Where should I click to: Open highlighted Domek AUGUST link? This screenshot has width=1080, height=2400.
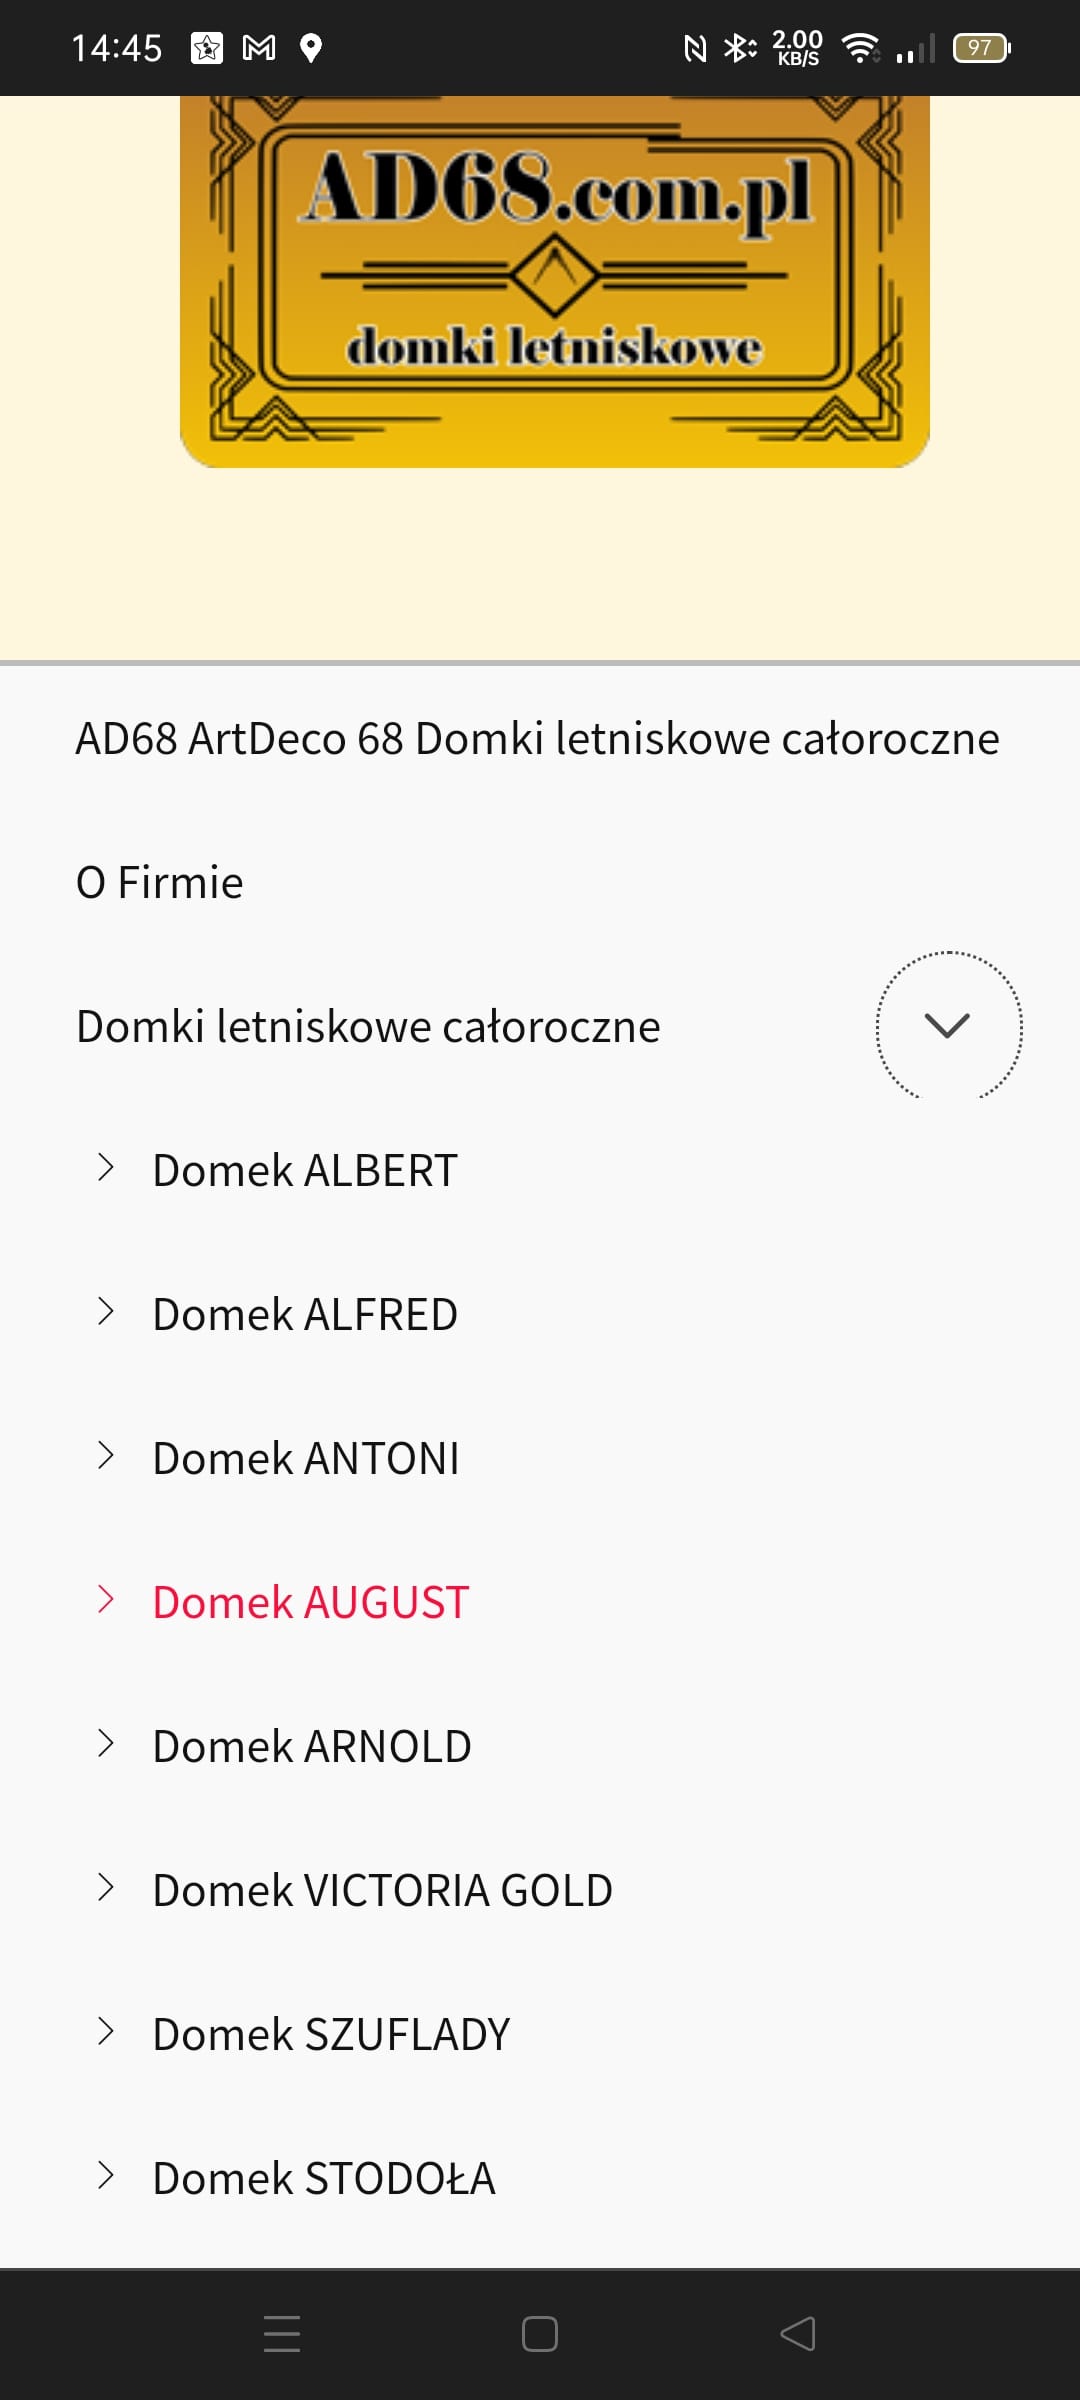[310, 1603]
